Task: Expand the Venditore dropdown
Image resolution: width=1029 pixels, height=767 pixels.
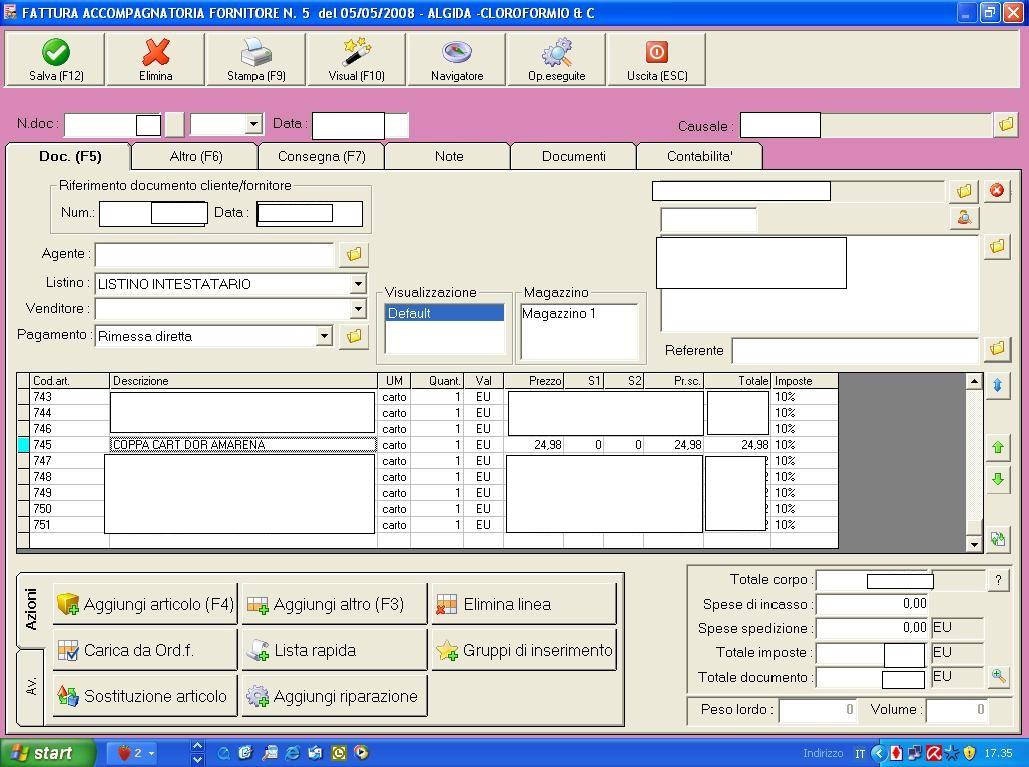Action: tap(358, 308)
